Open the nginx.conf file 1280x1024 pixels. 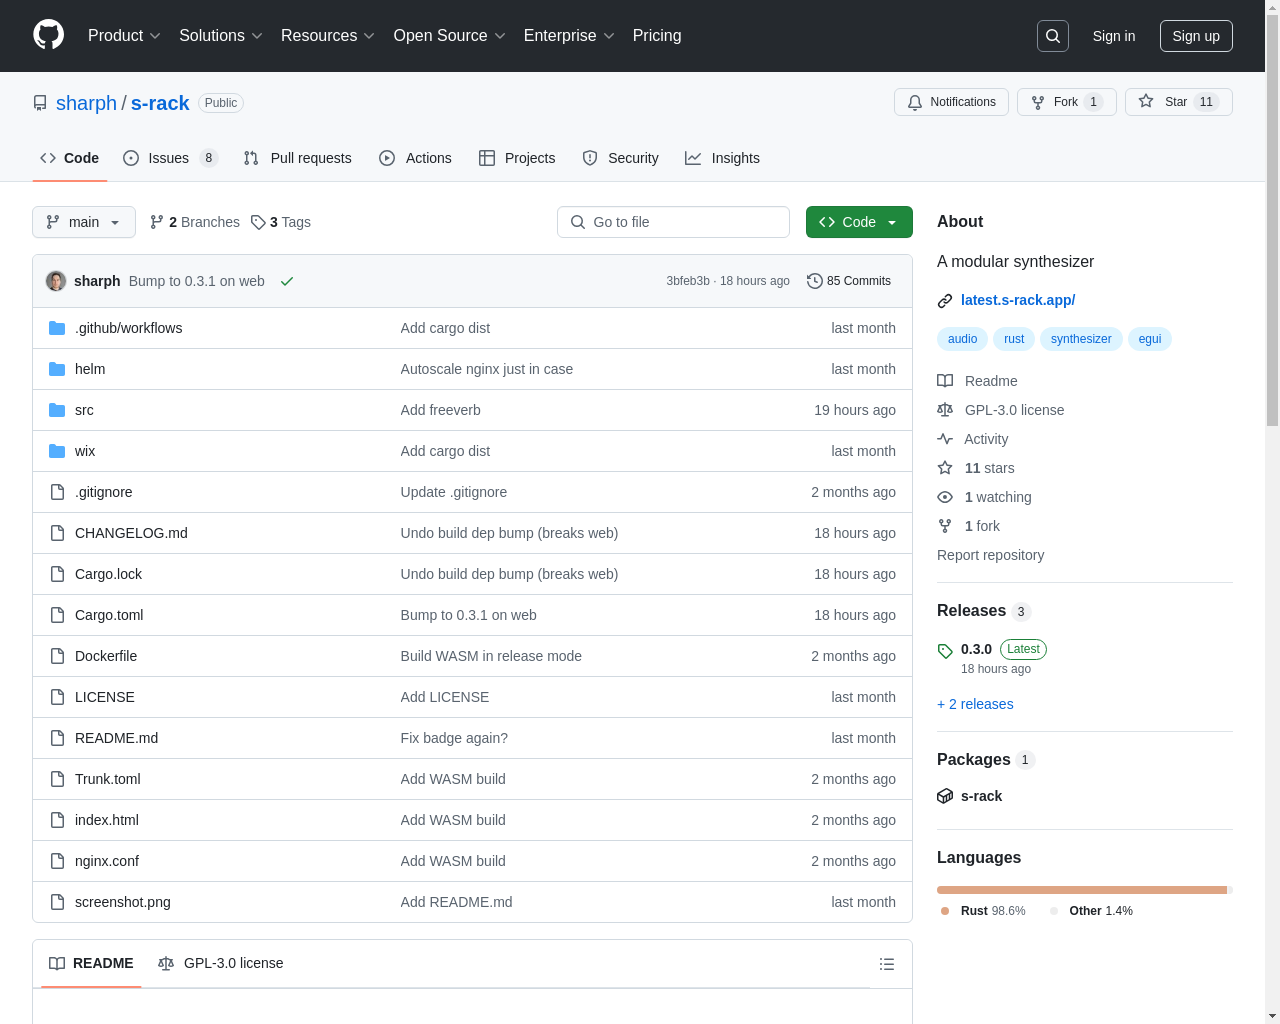click(107, 861)
